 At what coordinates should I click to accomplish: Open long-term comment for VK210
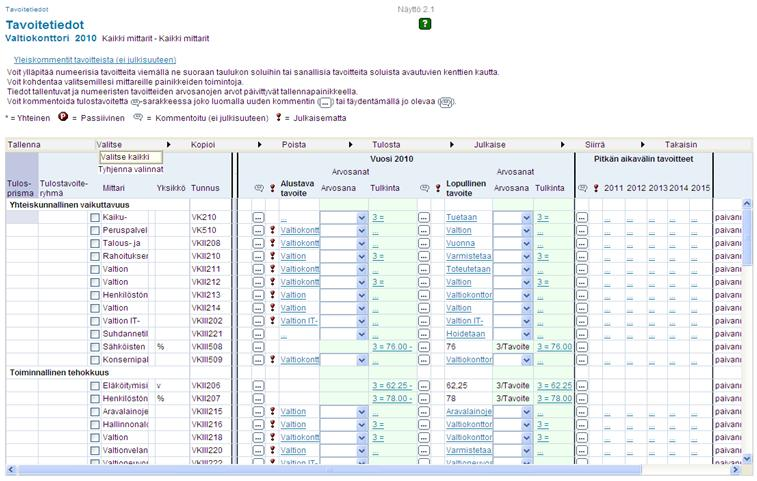[x=582, y=218]
